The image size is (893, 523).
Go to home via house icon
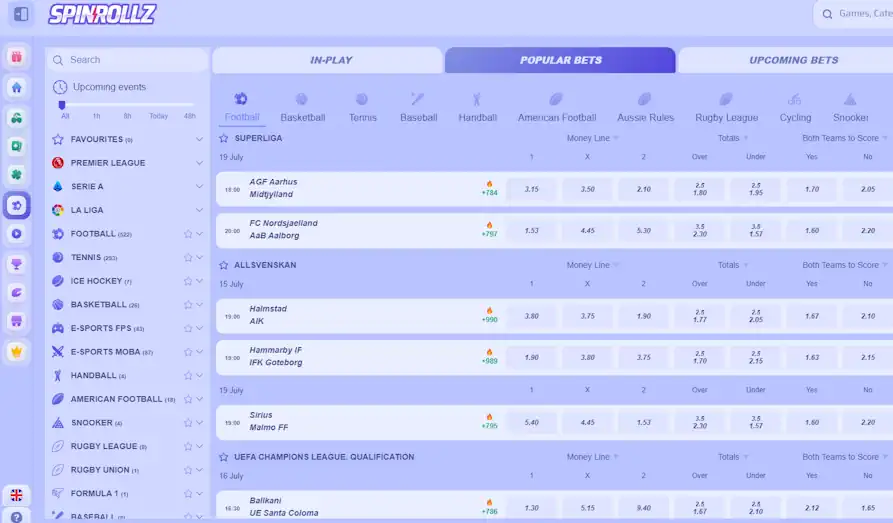pos(17,87)
